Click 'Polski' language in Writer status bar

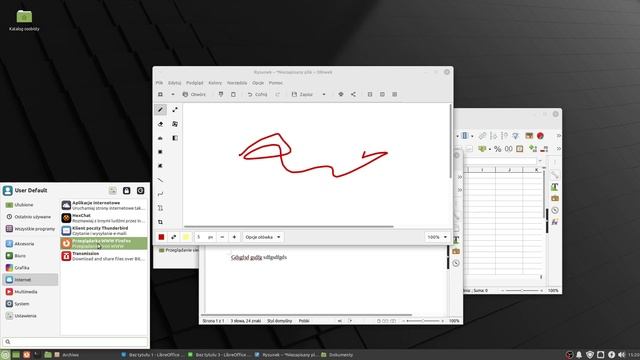coord(304,321)
